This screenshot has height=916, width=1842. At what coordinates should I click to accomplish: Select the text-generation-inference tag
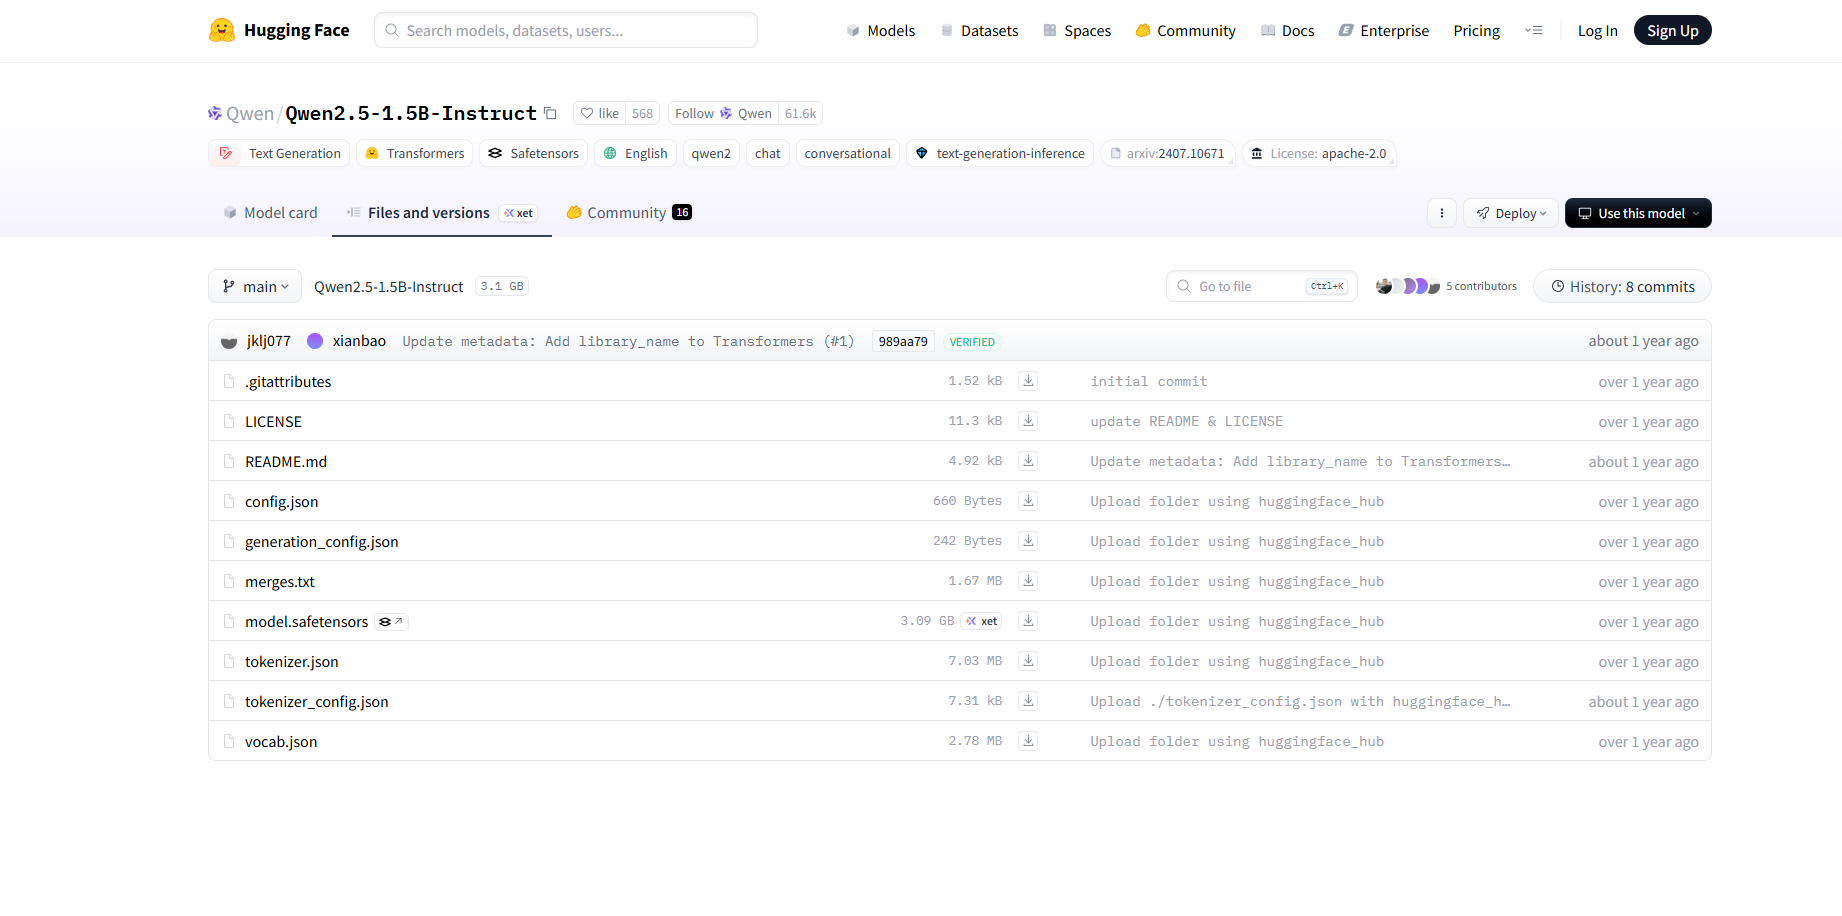click(x=999, y=153)
